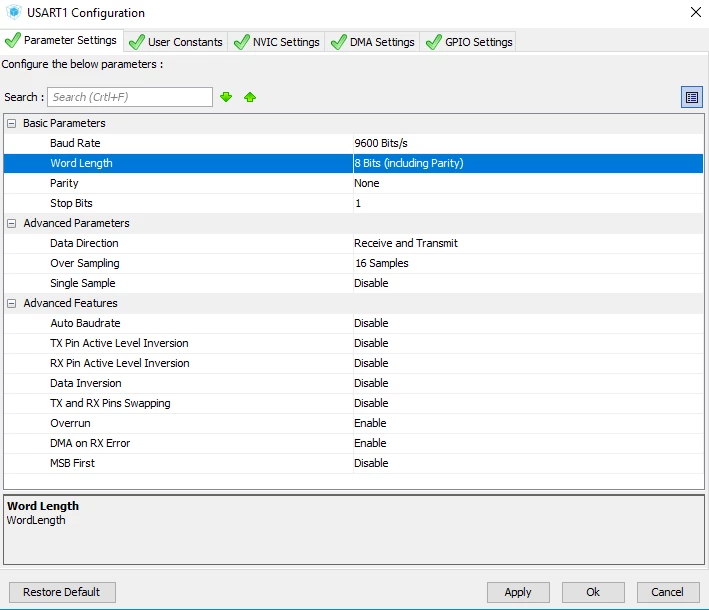Select the Baud Rate 9600 Bits/s value
Viewport: 709px width, 610px height.
click(528, 143)
